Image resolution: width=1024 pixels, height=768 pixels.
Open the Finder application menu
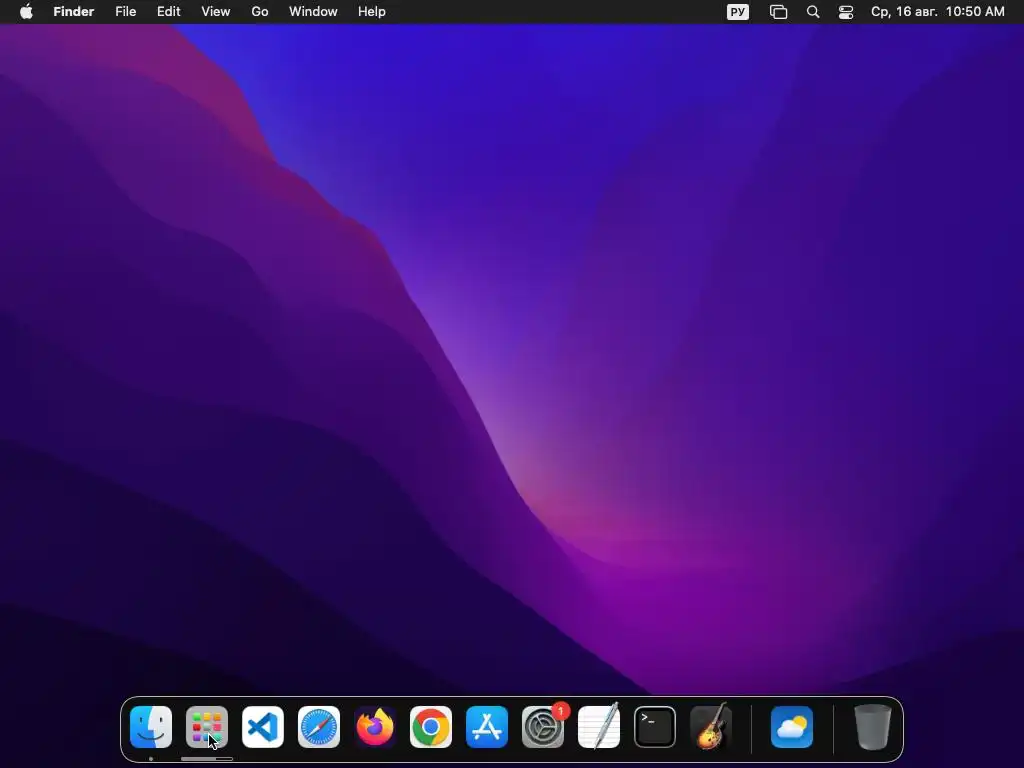(x=74, y=12)
